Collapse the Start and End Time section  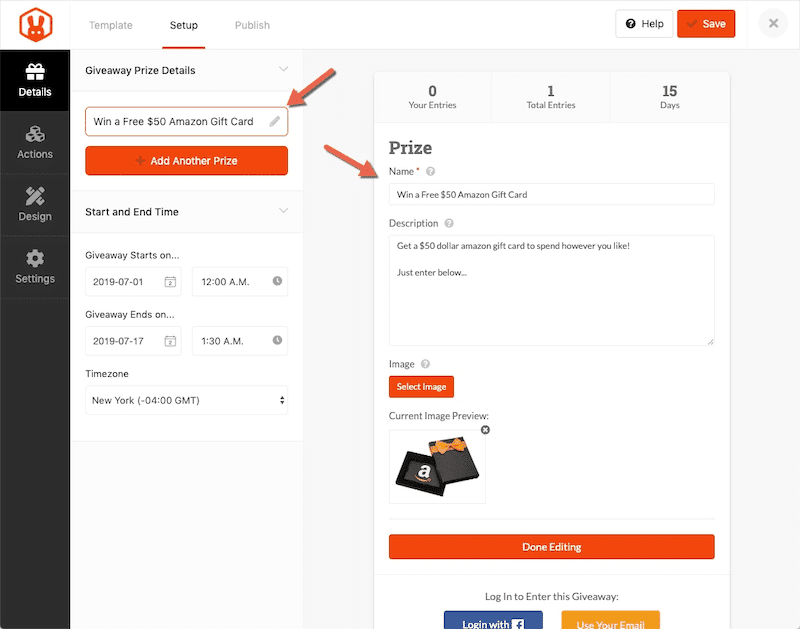[283, 211]
